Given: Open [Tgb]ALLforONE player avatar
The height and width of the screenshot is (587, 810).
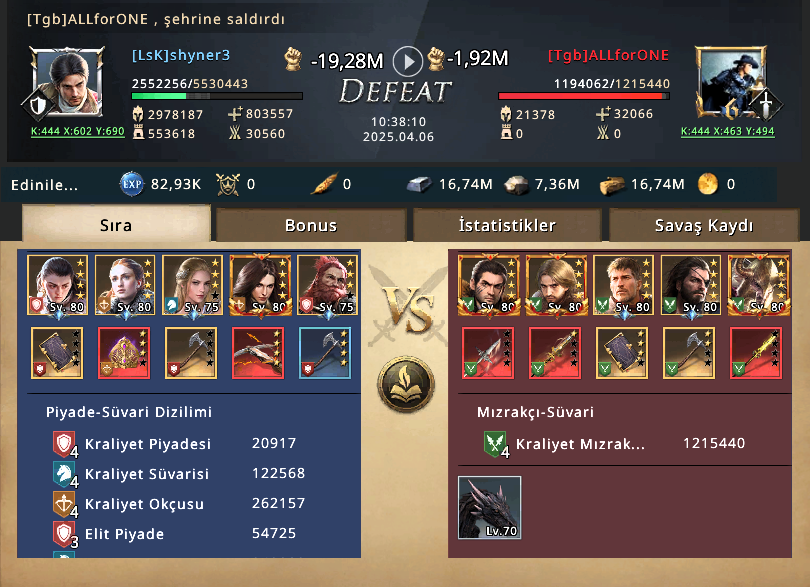Looking at the screenshot, I should [730, 82].
